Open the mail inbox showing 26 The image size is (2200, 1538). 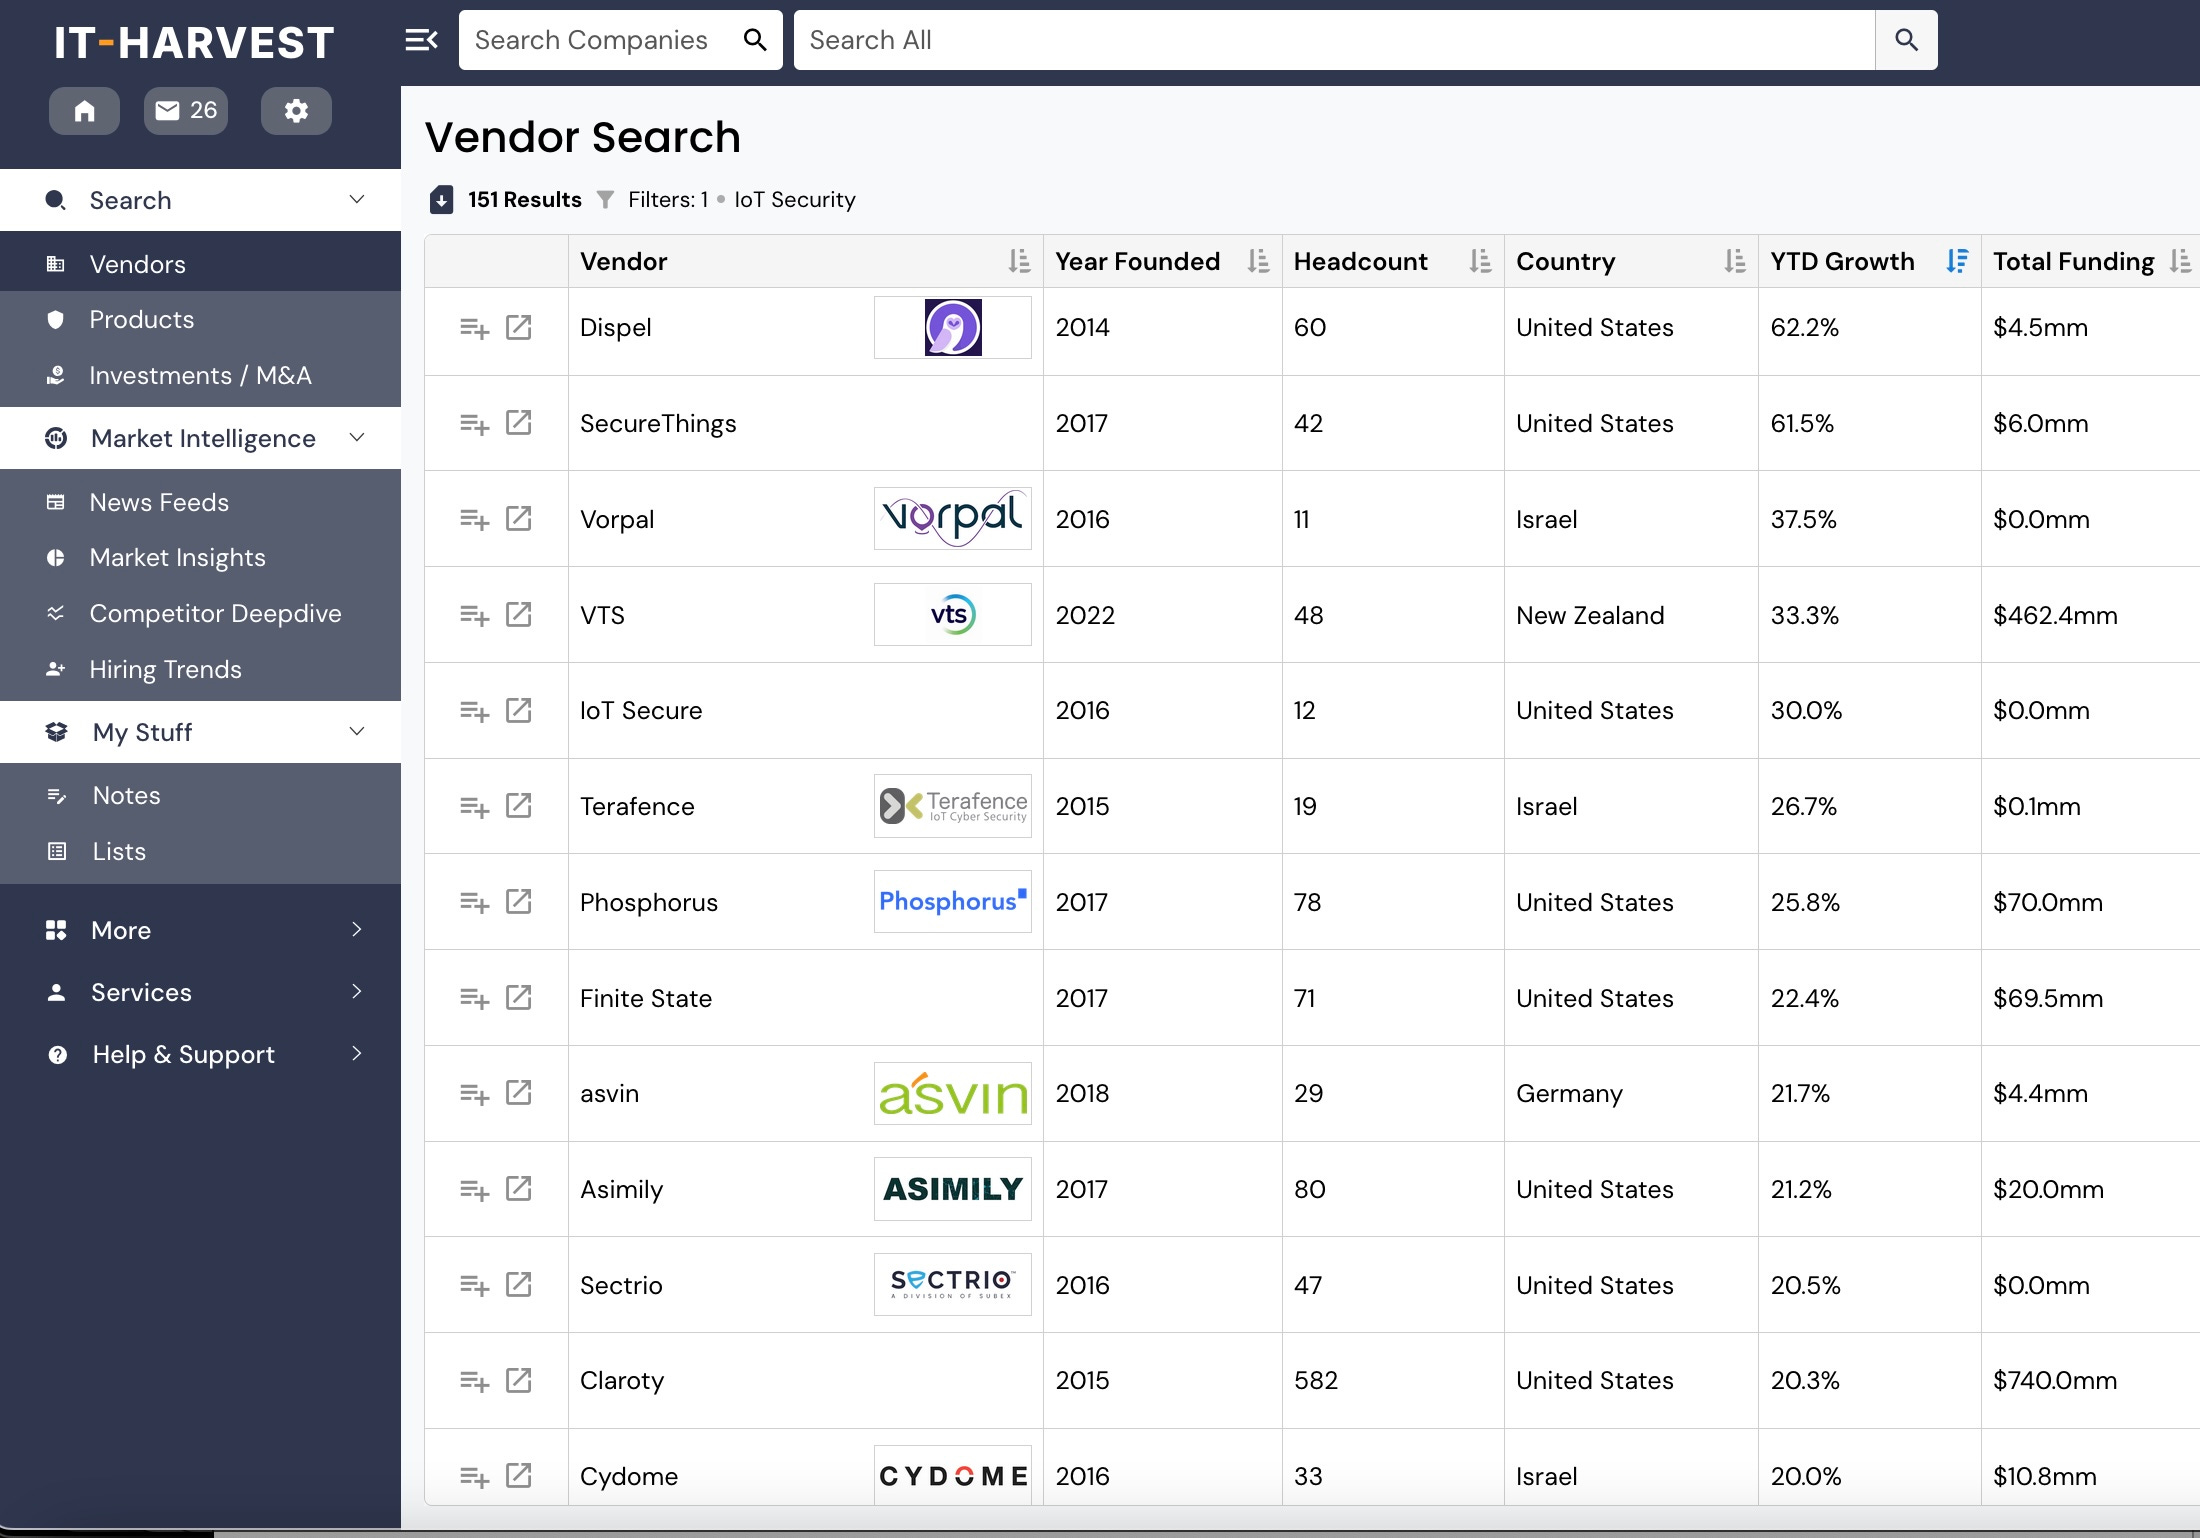(186, 110)
